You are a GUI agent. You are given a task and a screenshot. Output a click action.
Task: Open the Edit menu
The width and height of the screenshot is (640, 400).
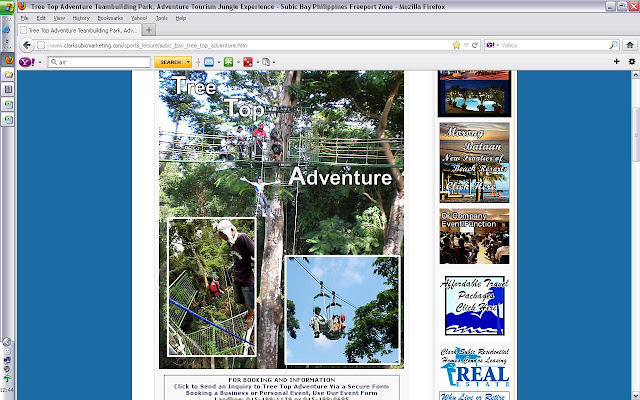[x=41, y=18]
